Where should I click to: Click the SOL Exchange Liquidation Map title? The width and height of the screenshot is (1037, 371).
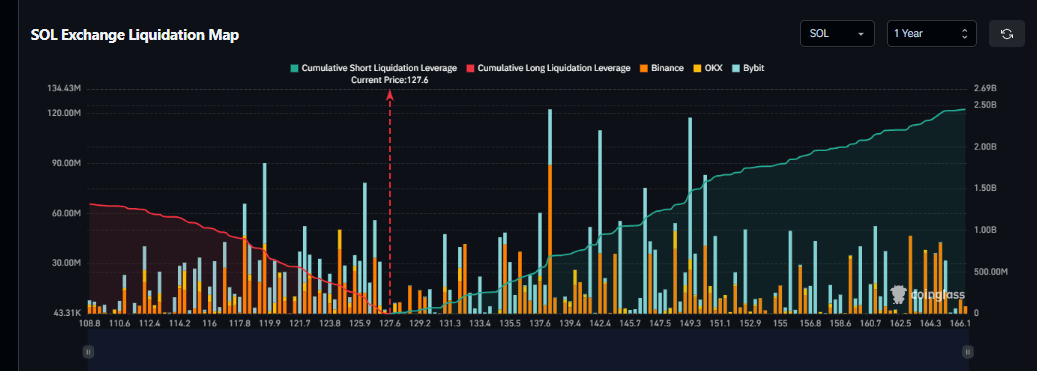click(135, 35)
